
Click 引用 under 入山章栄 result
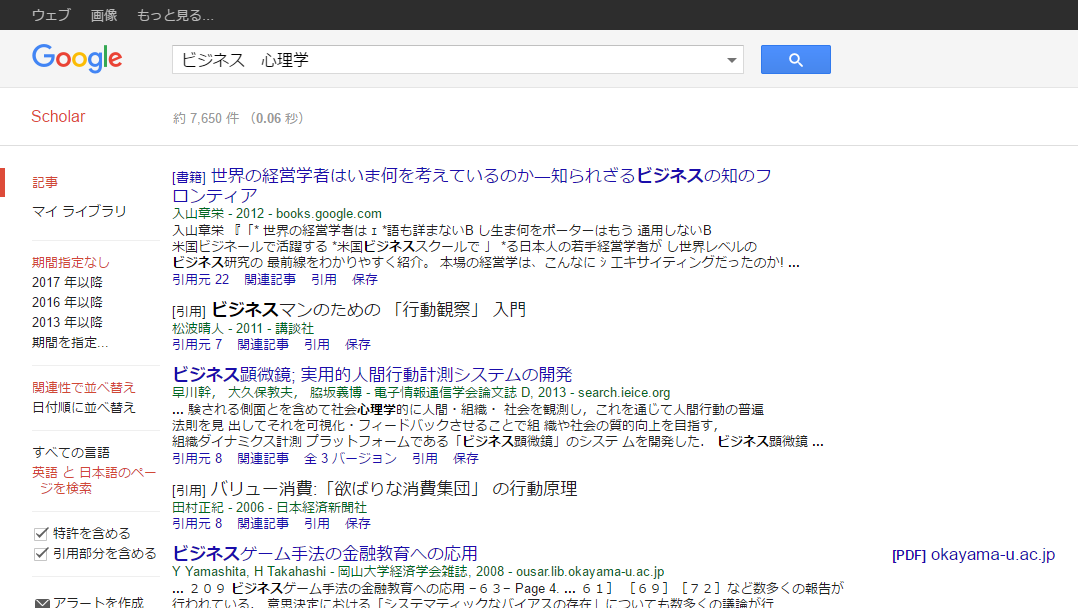(324, 279)
